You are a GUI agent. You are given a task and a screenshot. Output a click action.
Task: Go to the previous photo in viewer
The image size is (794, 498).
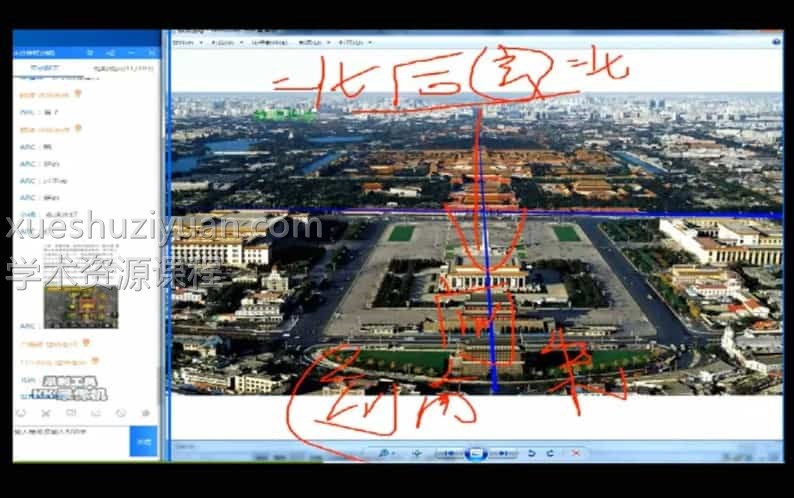coord(451,454)
